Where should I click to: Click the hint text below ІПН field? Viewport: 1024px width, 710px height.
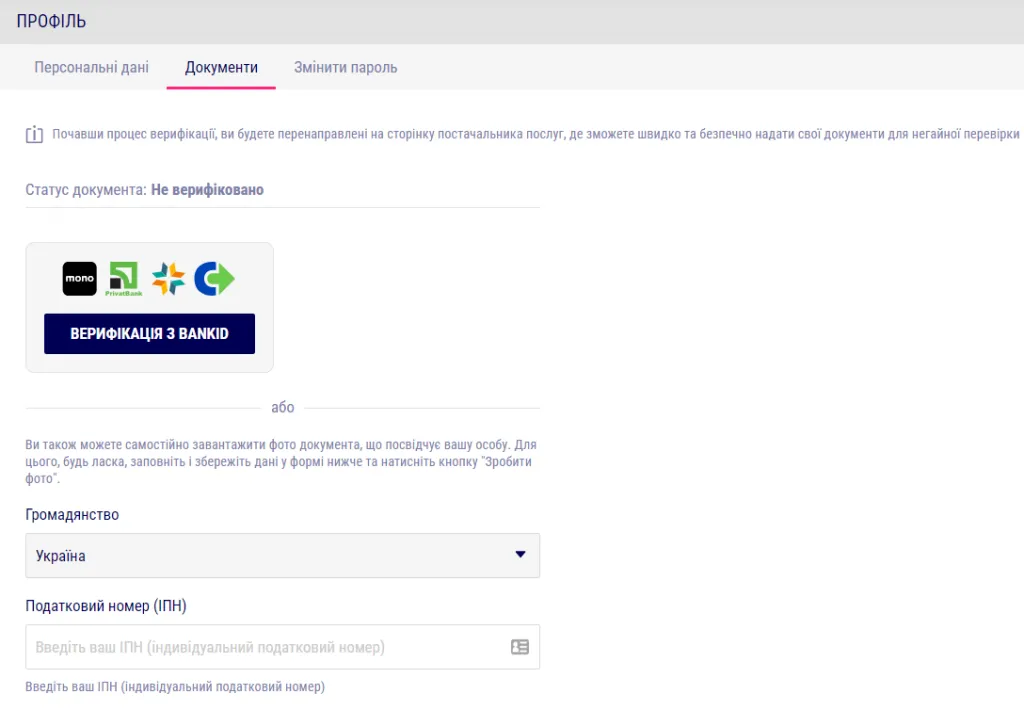click(x=175, y=686)
